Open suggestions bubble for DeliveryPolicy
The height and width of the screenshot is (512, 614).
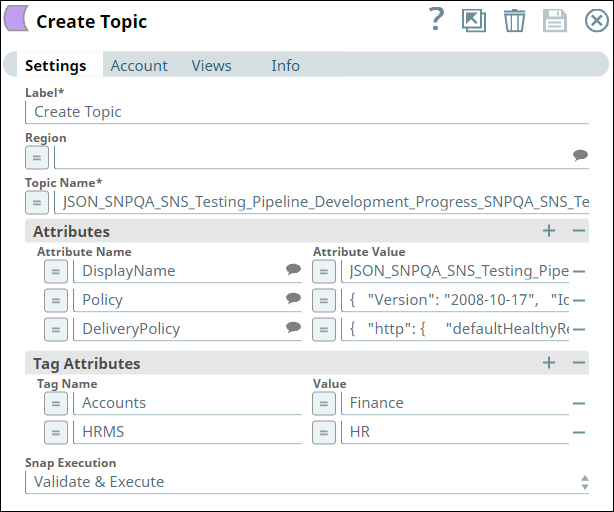pyautogui.click(x=293, y=327)
